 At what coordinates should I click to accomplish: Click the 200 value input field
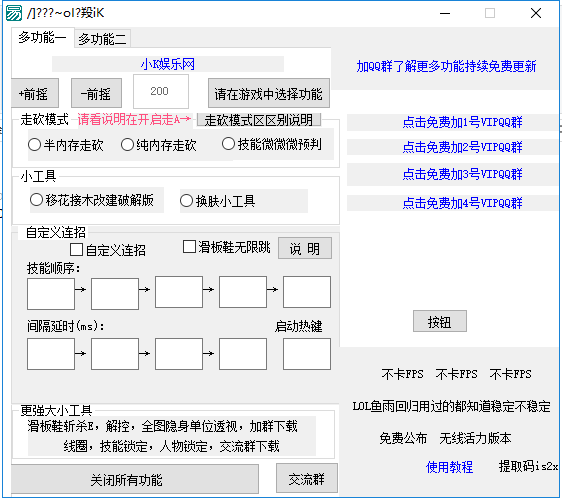[x=161, y=91]
